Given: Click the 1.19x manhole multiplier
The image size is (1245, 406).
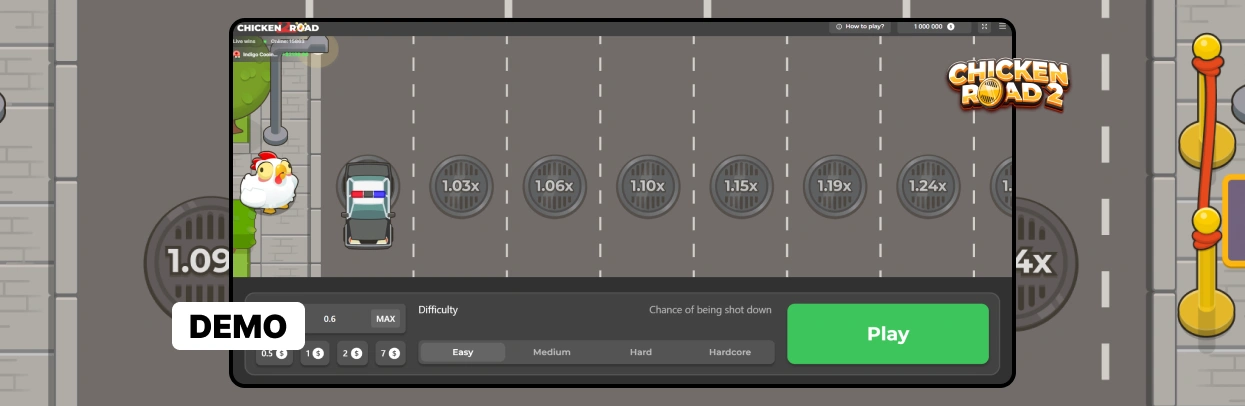Looking at the screenshot, I should [834, 186].
